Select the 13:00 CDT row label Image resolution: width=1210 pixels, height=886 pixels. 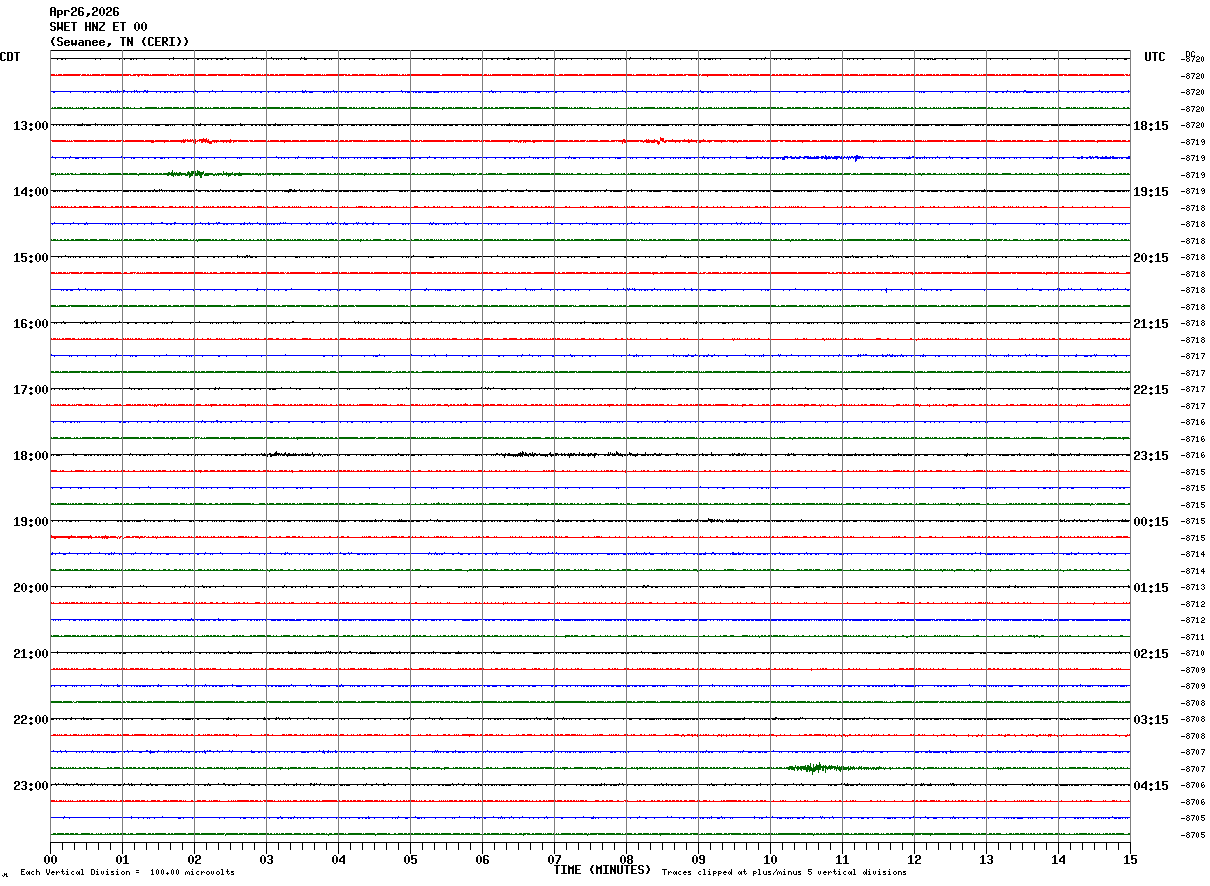[30, 126]
